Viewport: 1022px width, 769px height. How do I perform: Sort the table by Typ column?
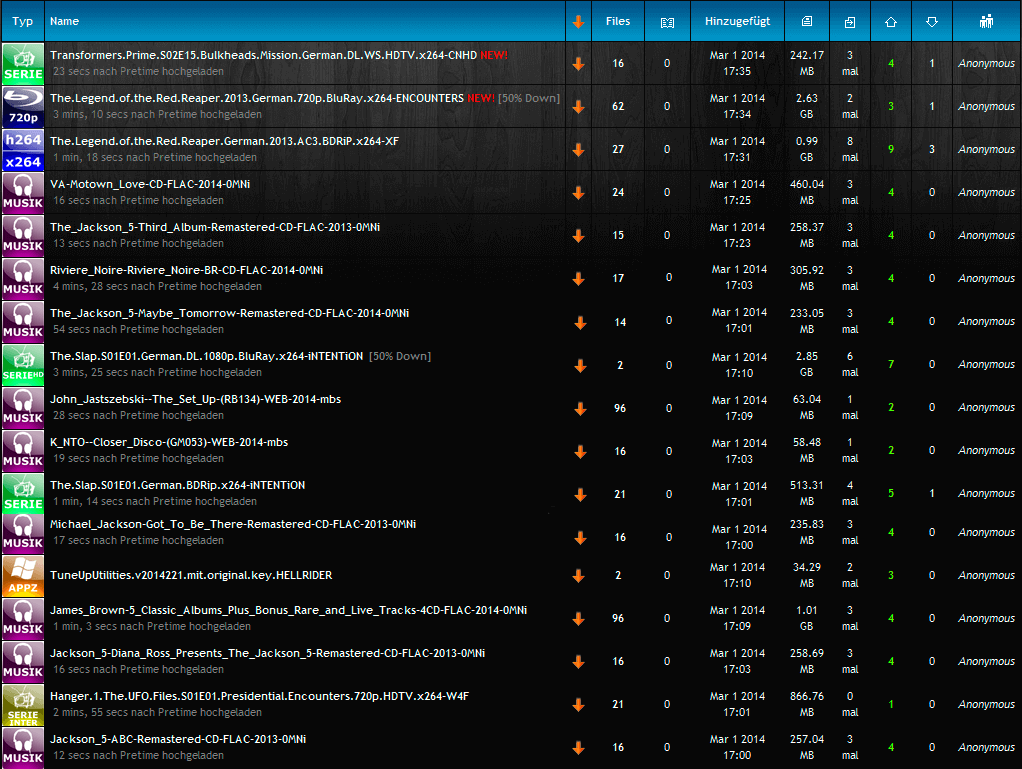(x=22, y=22)
